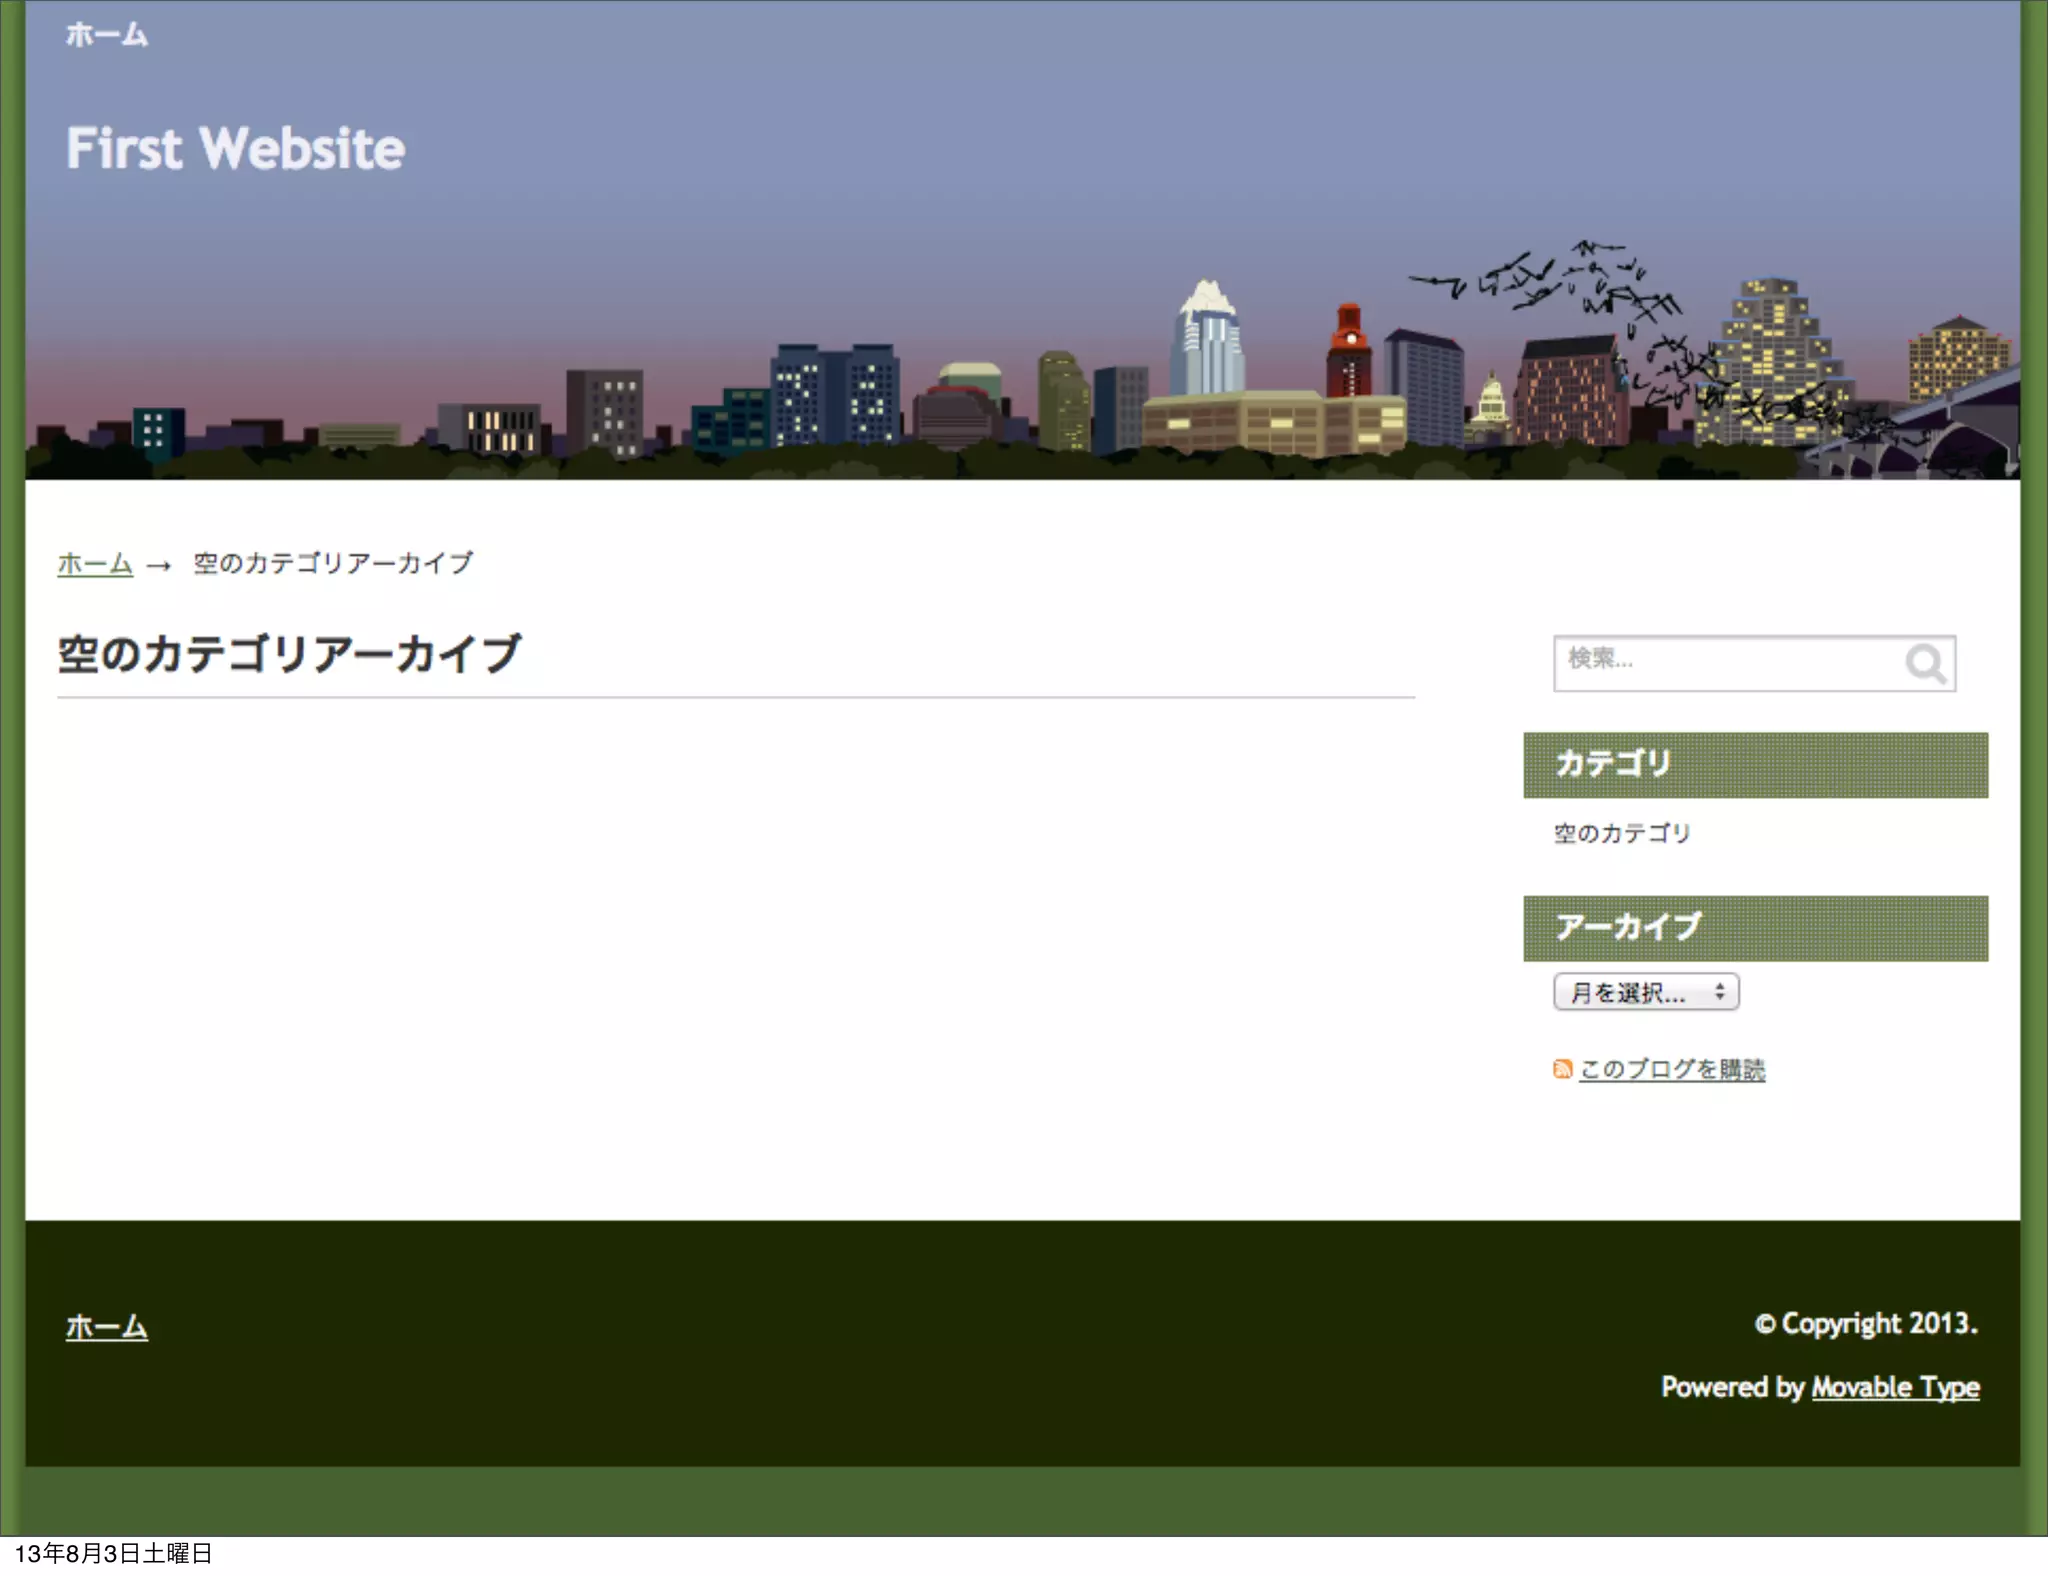The width and height of the screenshot is (2048, 1576).
Task: Follow the このブログを購読 subscribe link
Action: [1672, 1069]
